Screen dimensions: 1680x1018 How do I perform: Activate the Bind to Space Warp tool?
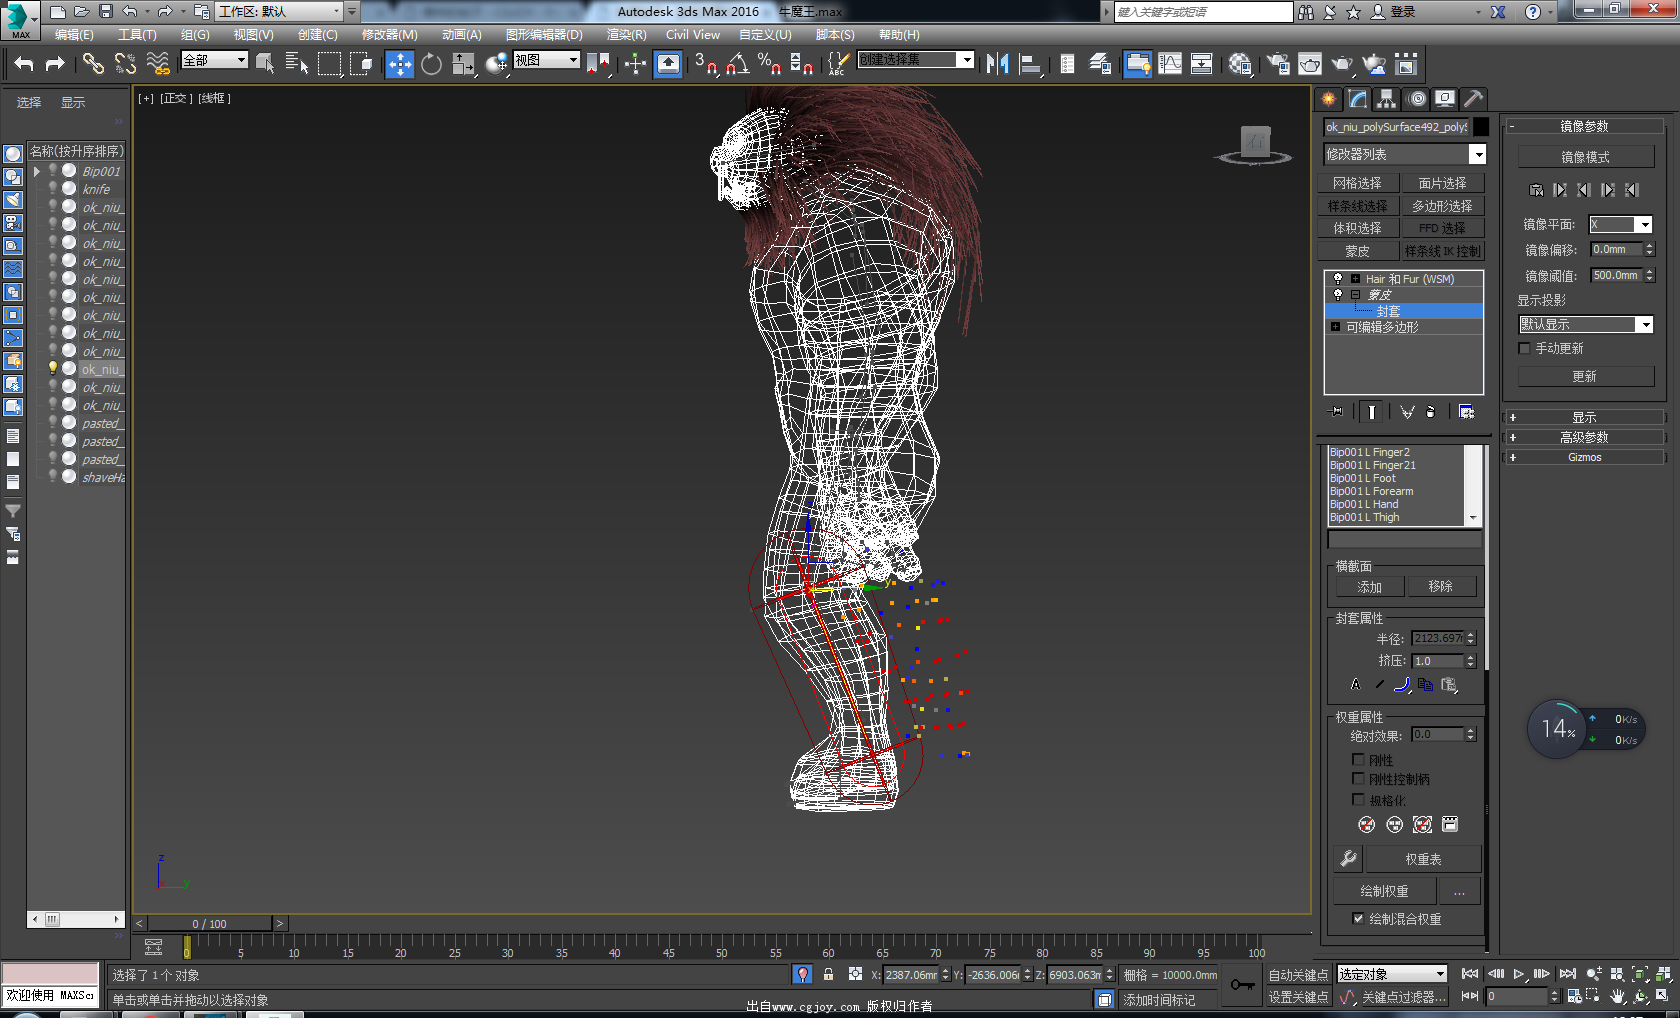tap(158, 64)
